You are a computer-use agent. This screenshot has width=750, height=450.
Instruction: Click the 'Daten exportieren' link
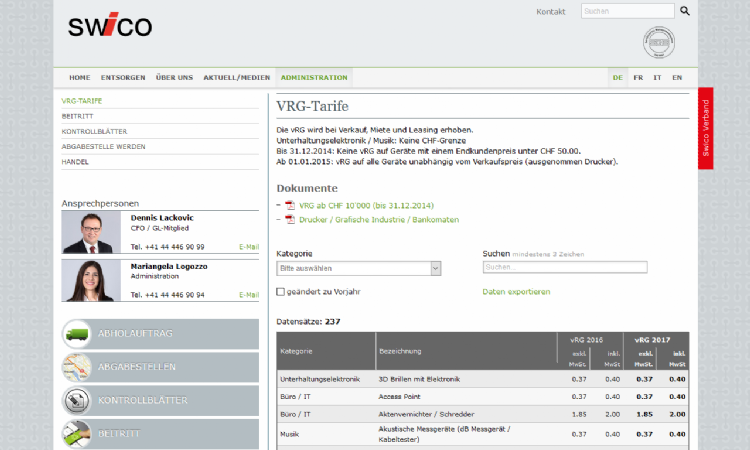516,292
